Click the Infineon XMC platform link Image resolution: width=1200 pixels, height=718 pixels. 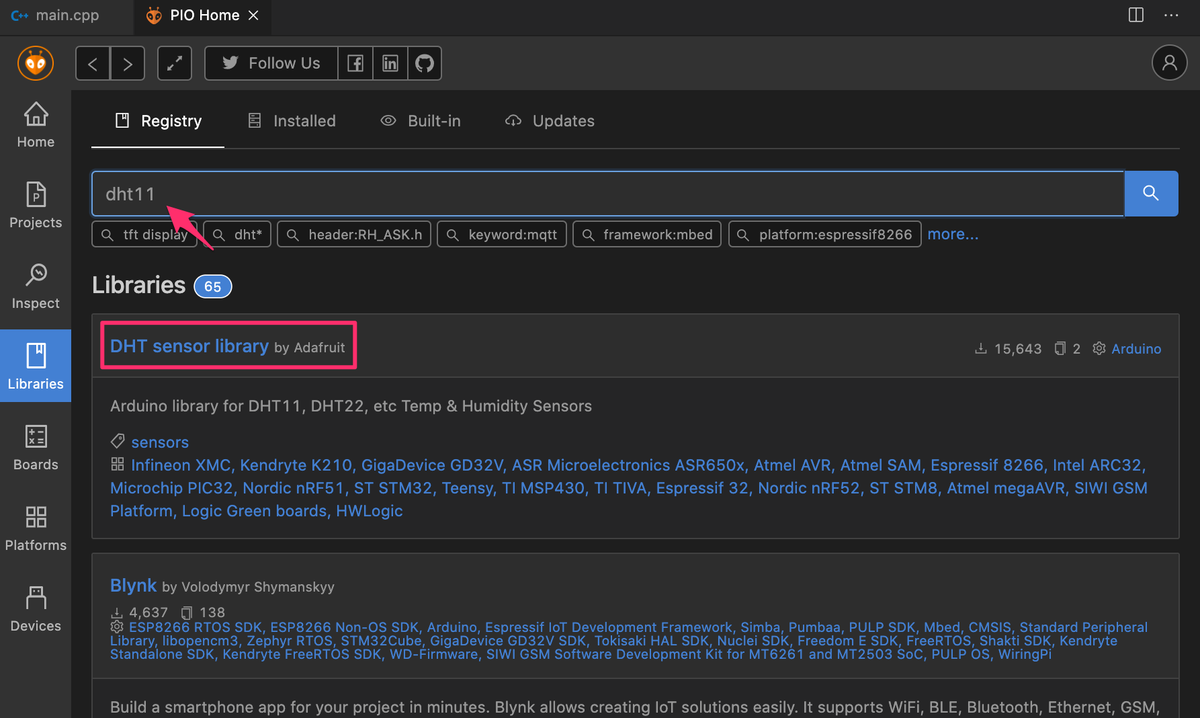tap(183, 465)
